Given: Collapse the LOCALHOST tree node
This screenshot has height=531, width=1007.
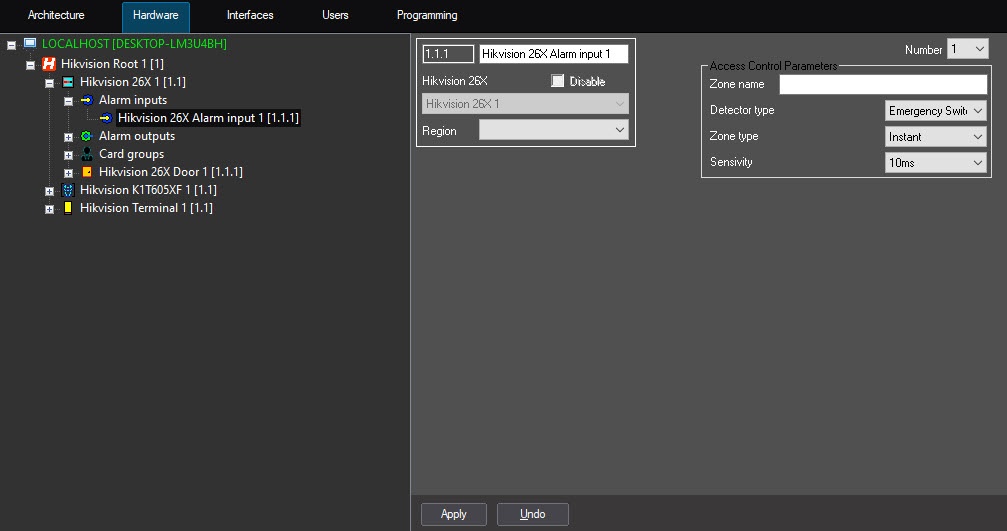Looking at the screenshot, I should click(12, 45).
